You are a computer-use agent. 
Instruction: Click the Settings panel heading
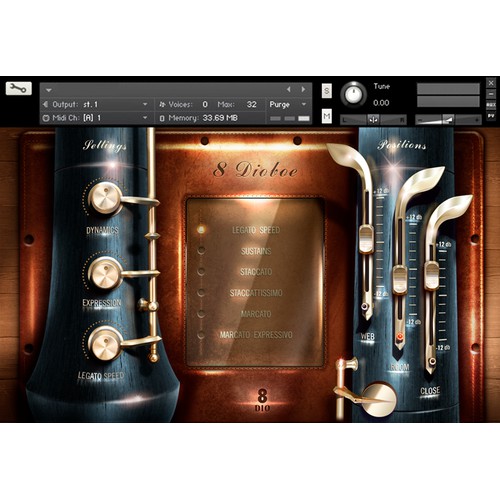(x=105, y=145)
